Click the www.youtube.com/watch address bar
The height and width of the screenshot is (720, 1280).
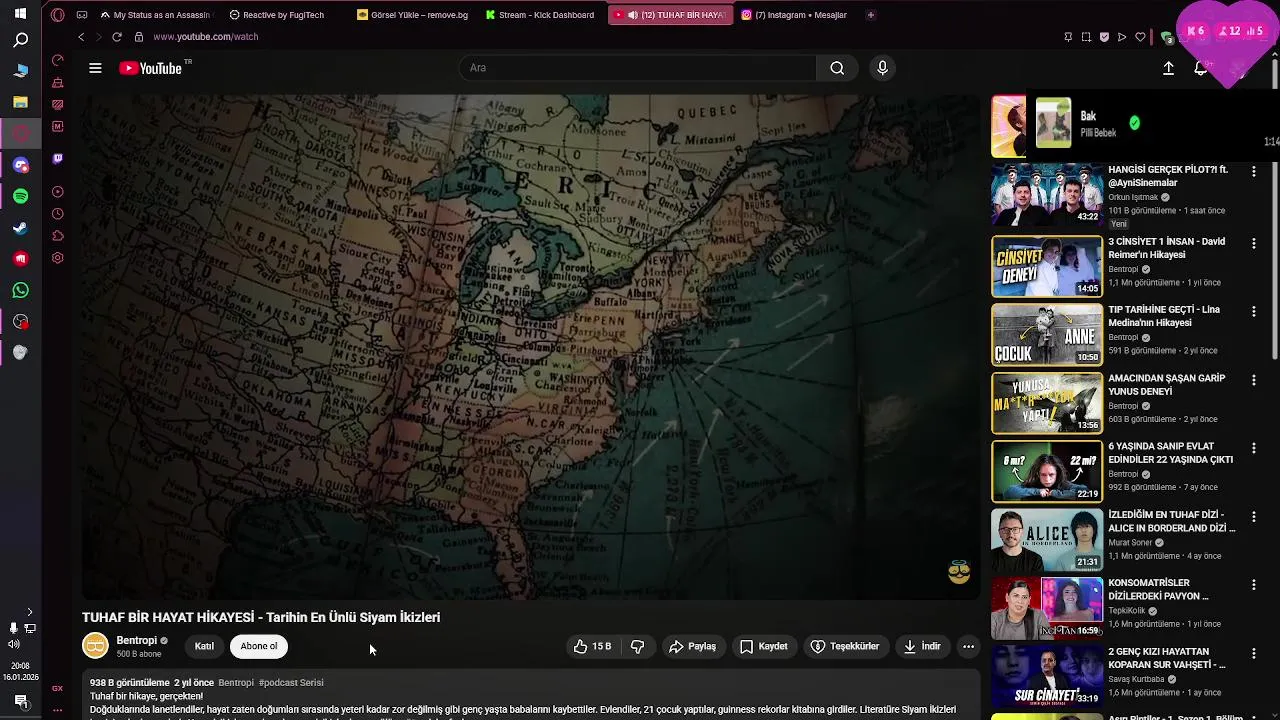coord(205,37)
